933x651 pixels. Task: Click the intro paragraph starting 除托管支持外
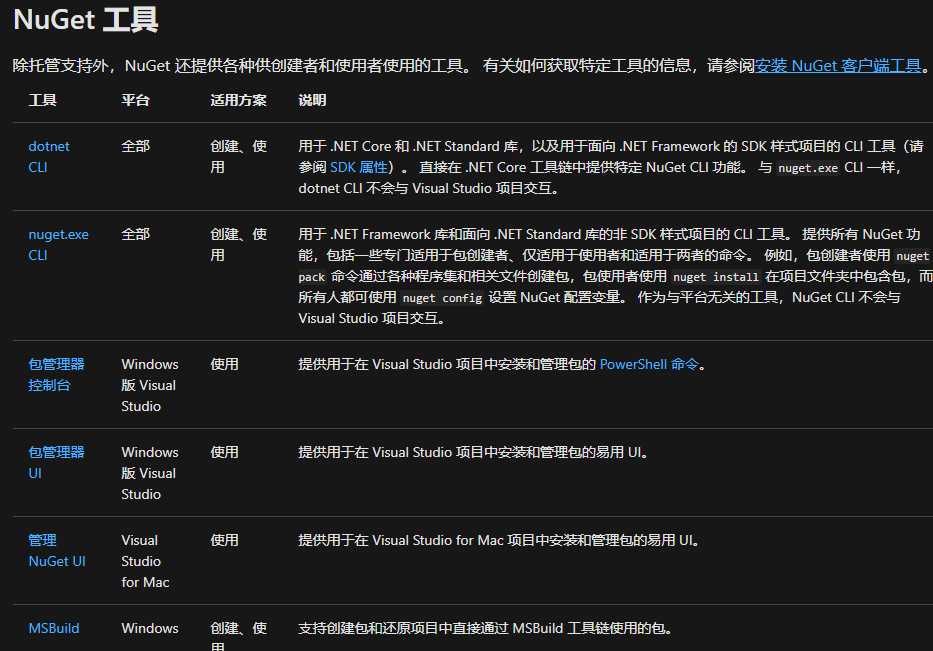click(470, 65)
